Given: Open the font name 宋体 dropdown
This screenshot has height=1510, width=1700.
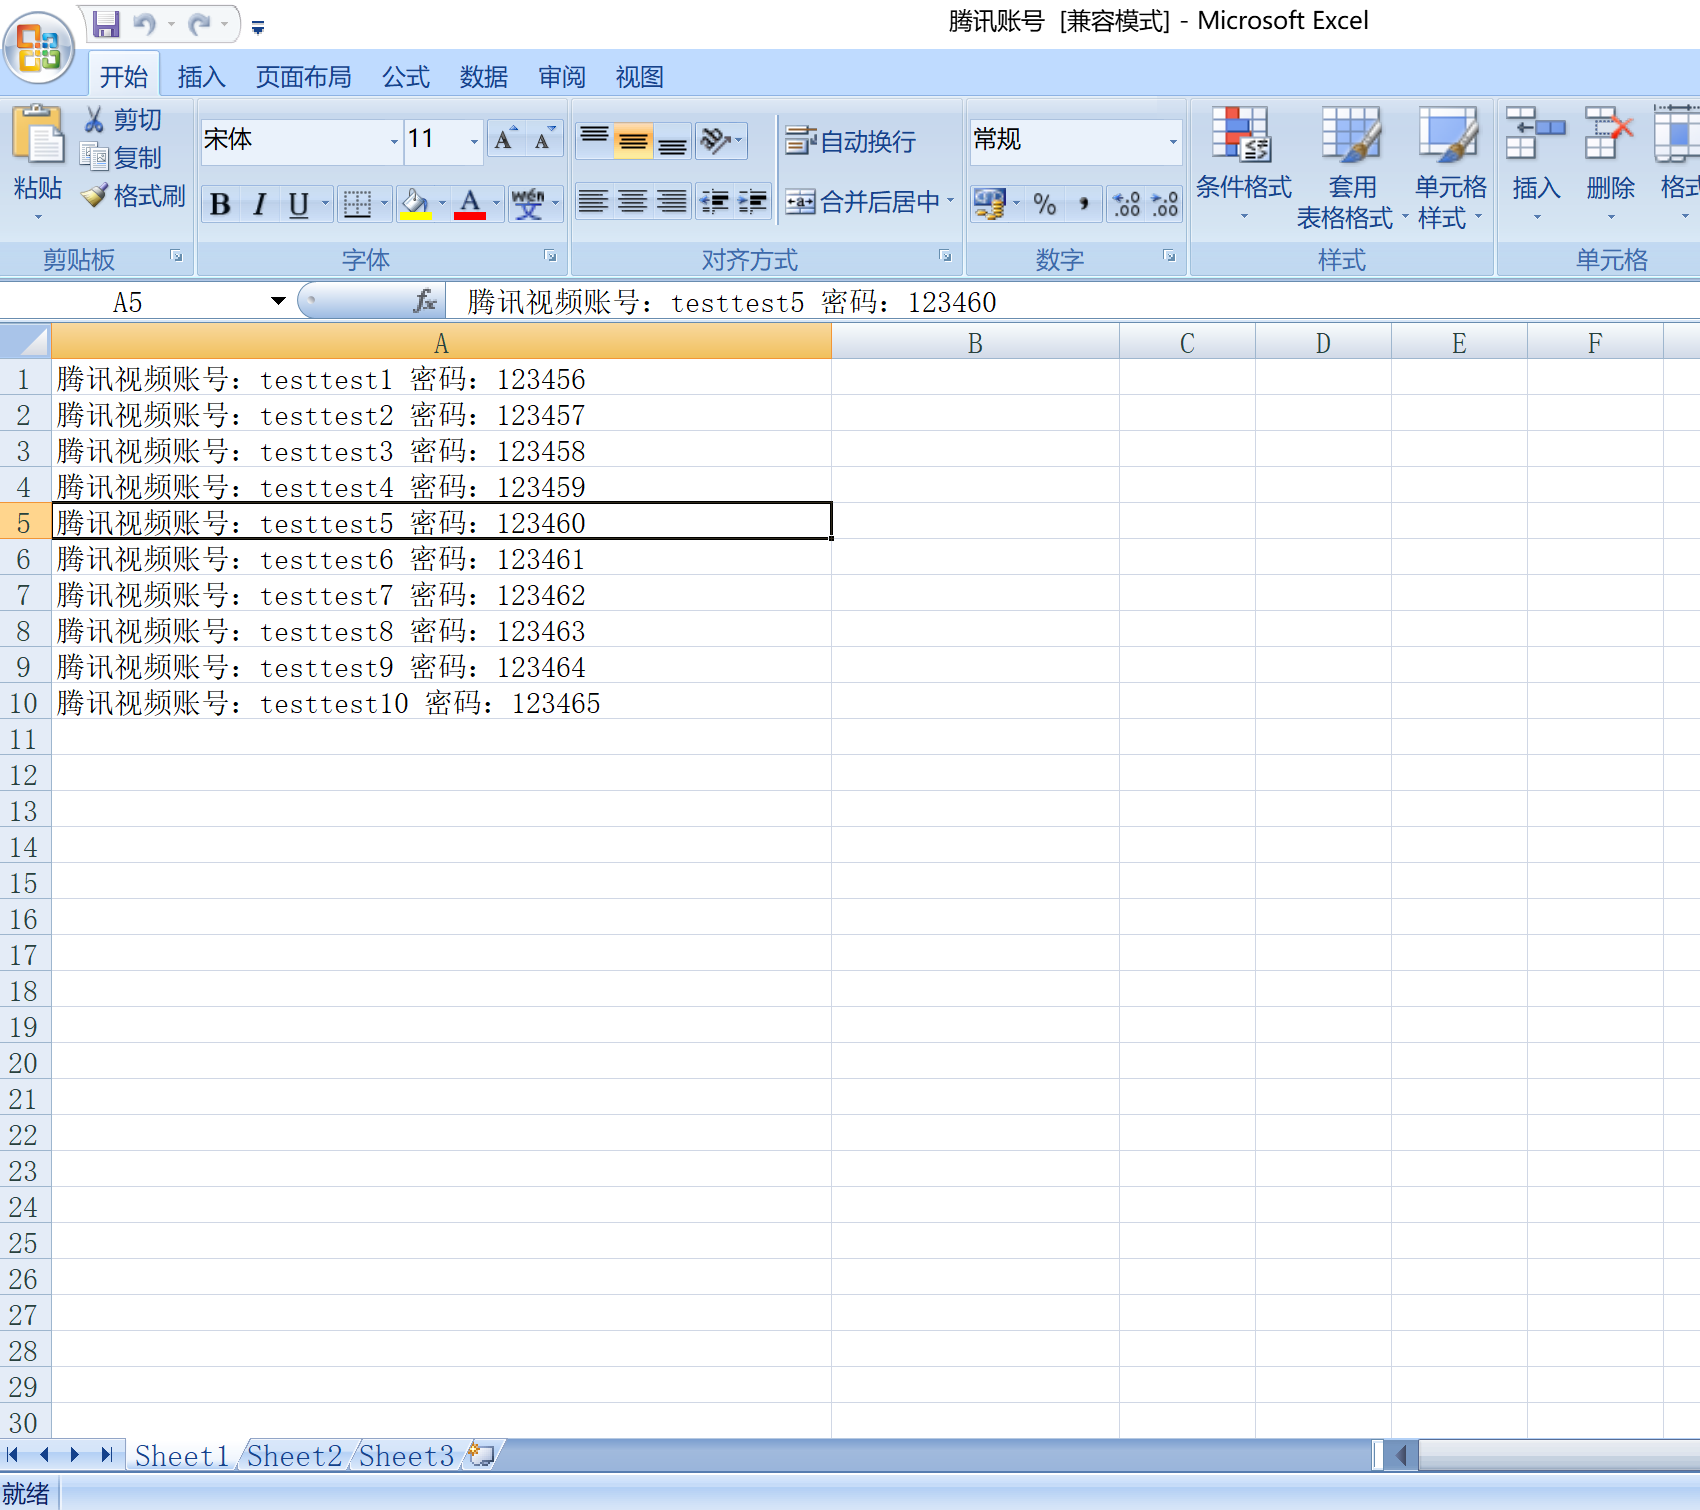Looking at the screenshot, I should [394, 141].
